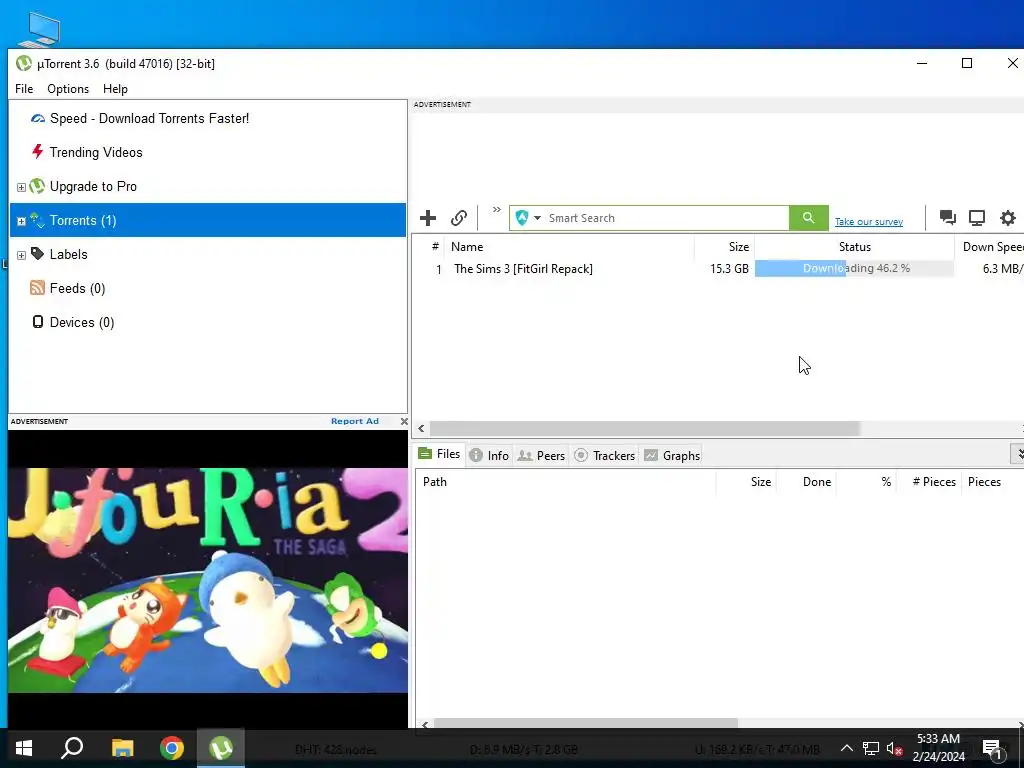Switch to the Graphs tab
The width and height of the screenshot is (1024, 768).
click(x=672, y=455)
